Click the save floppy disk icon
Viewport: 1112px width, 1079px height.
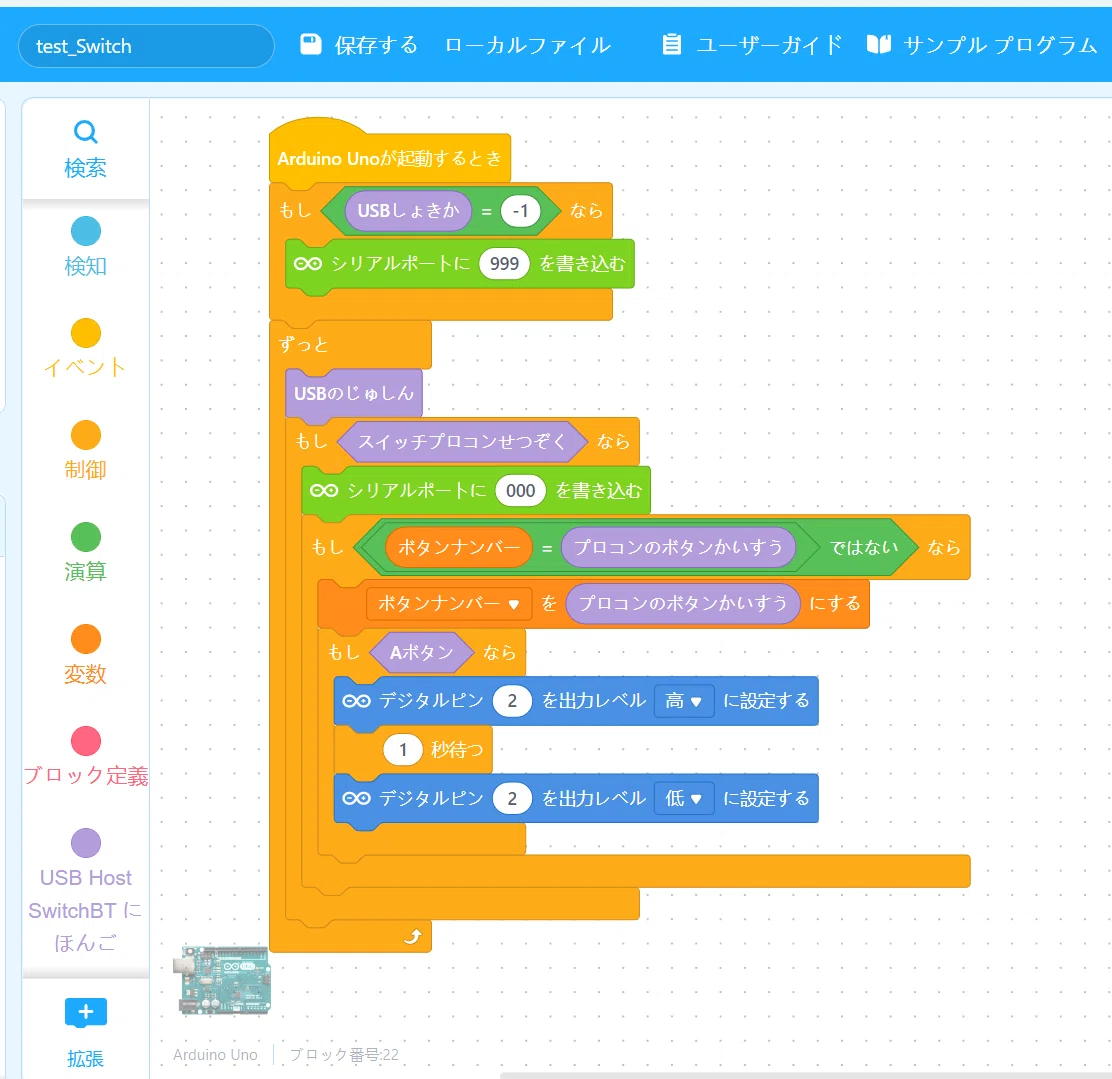(311, 45)
